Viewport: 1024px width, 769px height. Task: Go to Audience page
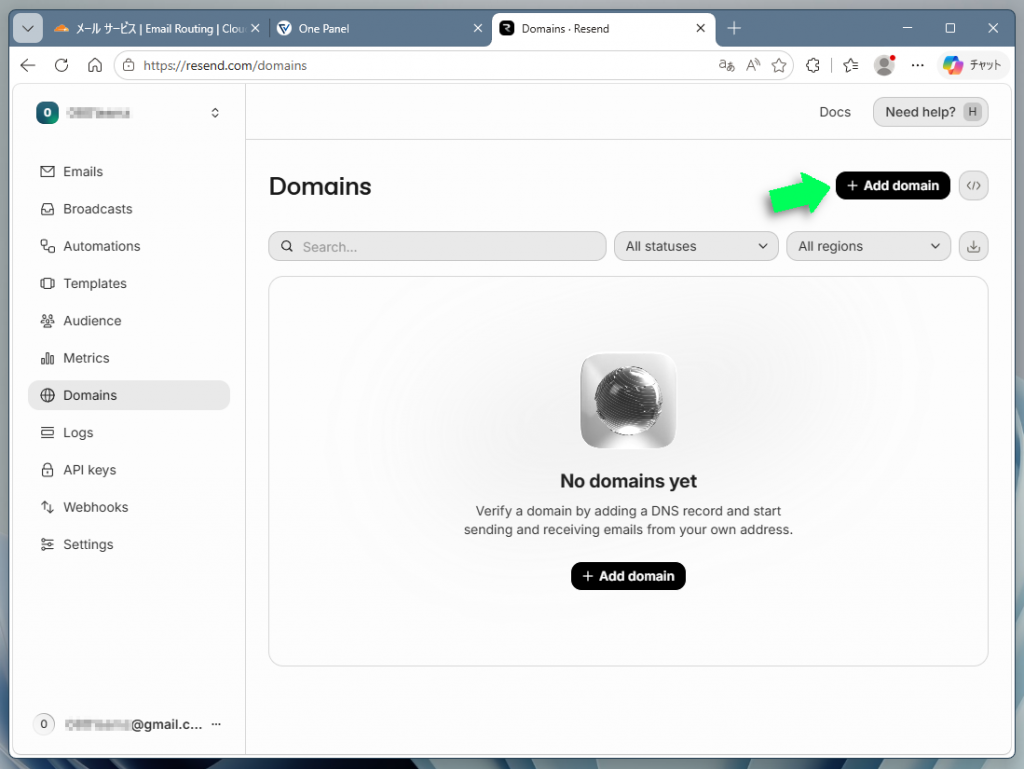(x=129, y=321)
